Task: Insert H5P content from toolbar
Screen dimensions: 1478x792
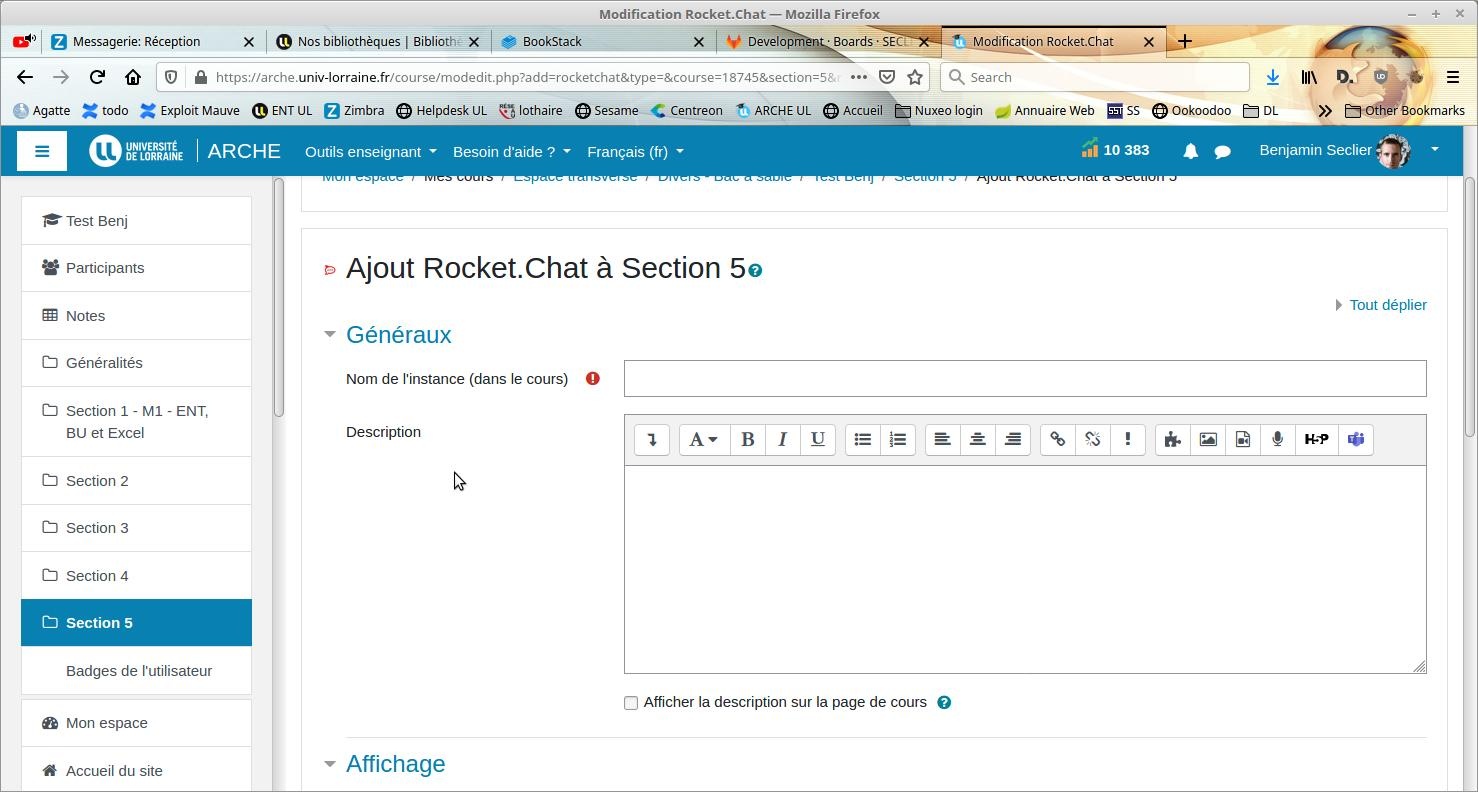Action: [x=1316, y=439]
